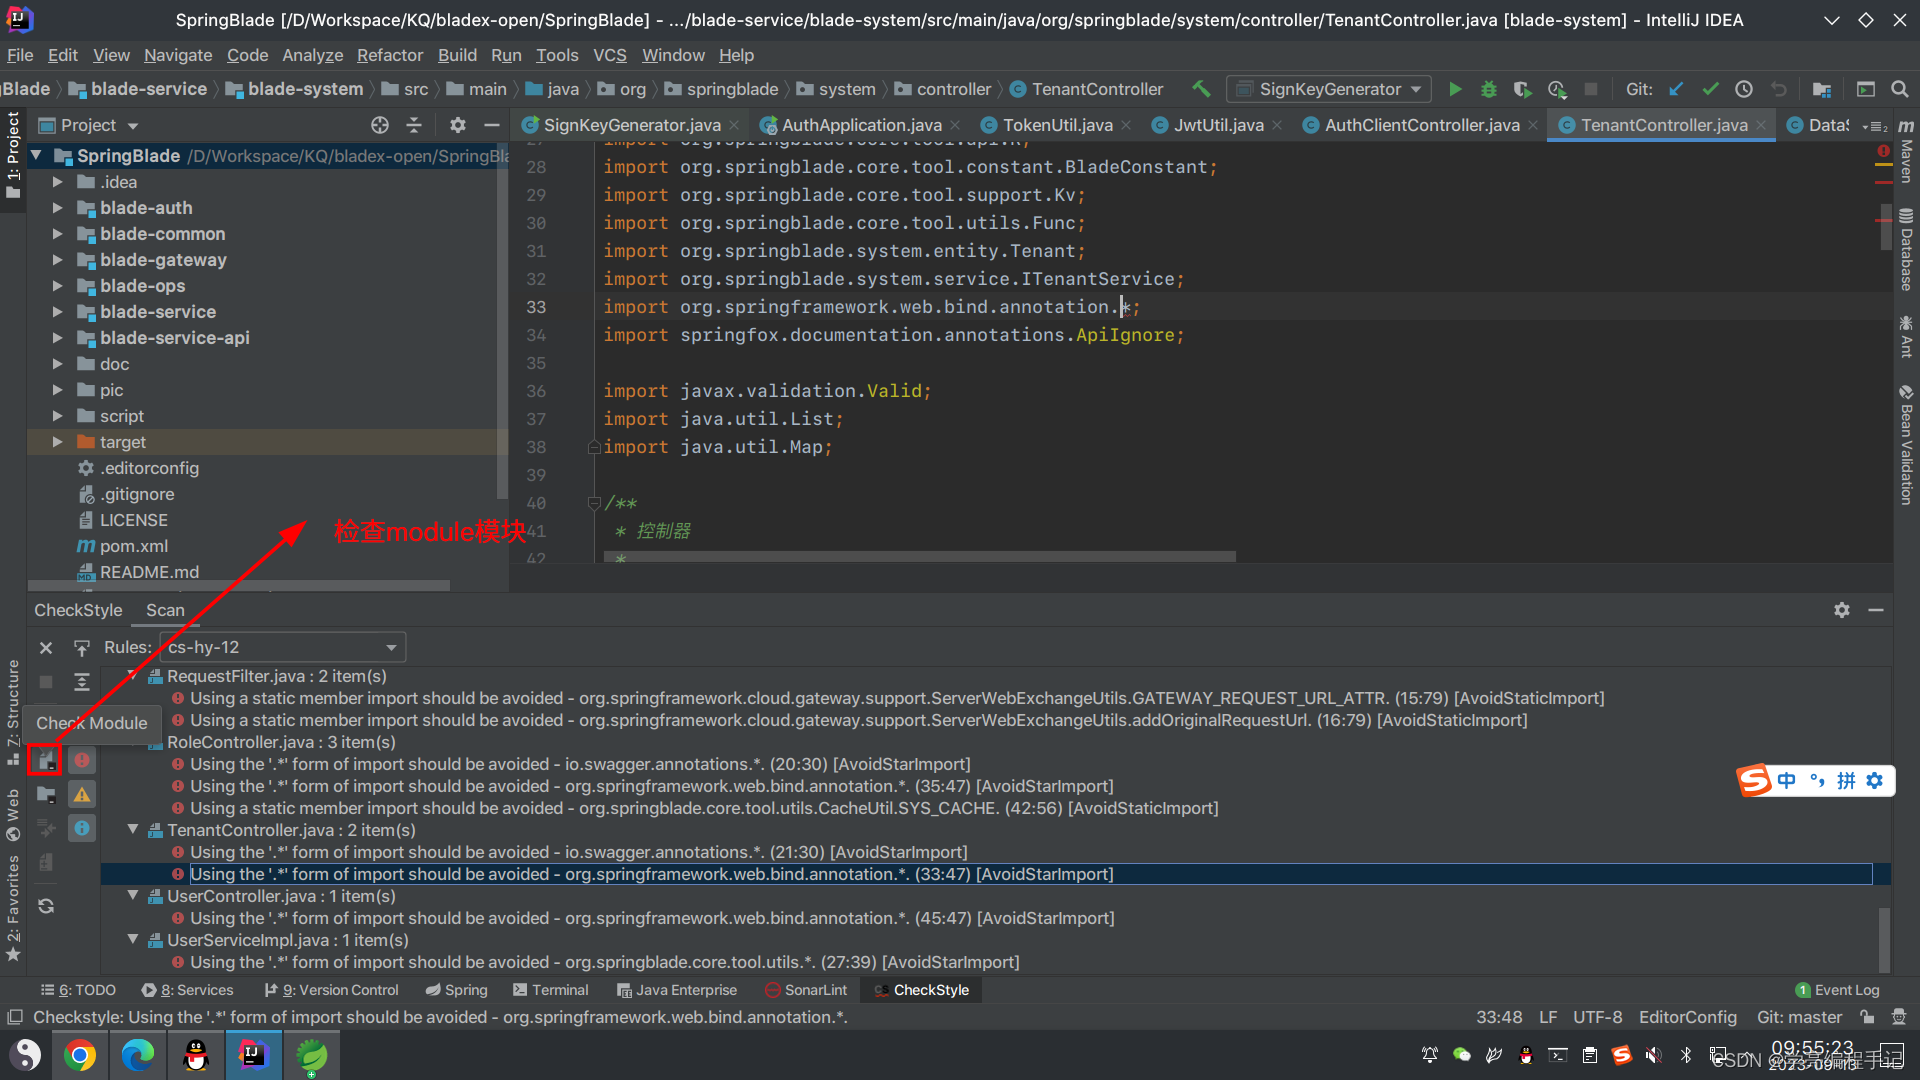Image resolution: width=1920 pixels, height=1080 pixels.
Task: Open the Refactor menu
Action: coord(390,55)
